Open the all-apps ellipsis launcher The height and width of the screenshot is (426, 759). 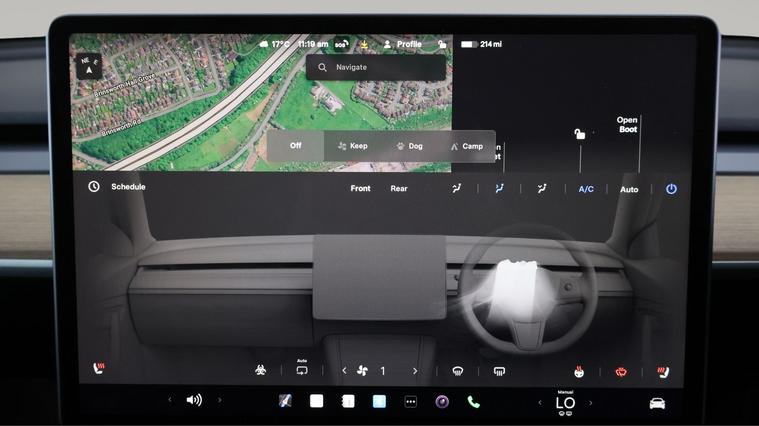click(x=410, y=402)
